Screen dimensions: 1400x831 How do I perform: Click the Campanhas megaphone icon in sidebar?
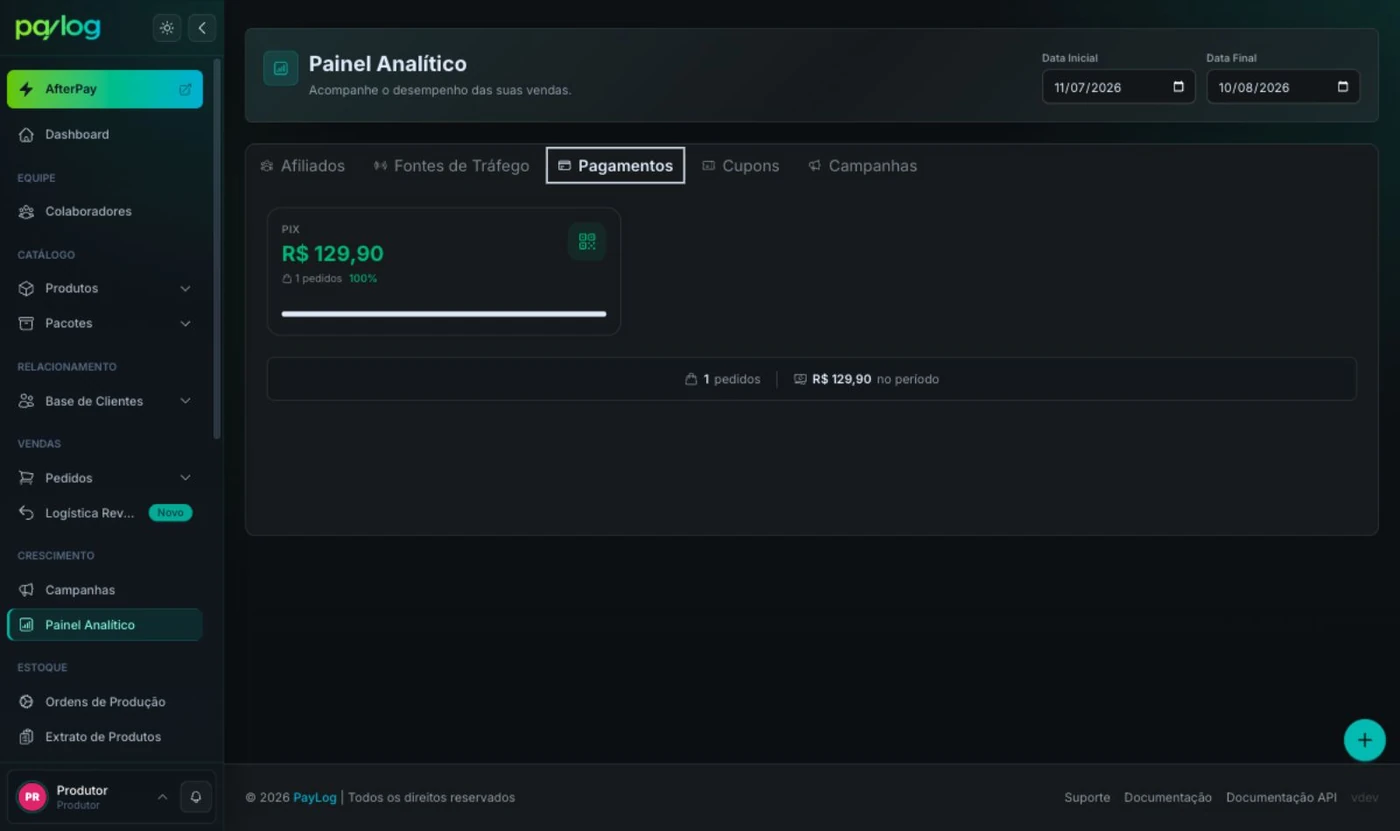[27, 590]
